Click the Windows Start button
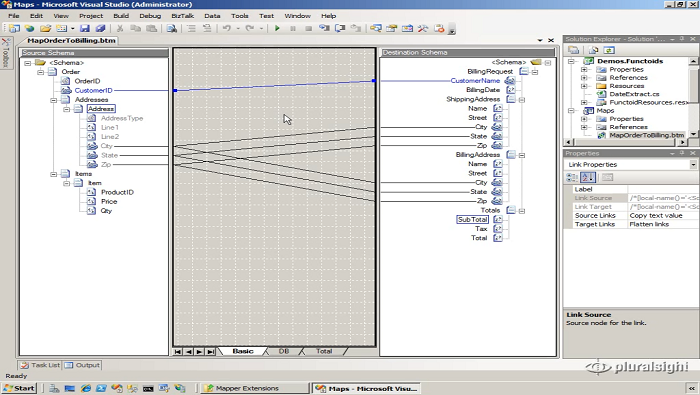The image size is (700, 395). pyautogui.click(x=19, y=388)
